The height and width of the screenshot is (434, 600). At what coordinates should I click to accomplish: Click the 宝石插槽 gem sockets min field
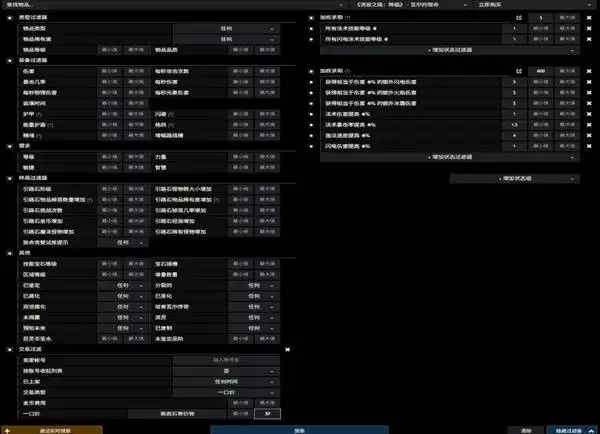coord(241,264)
